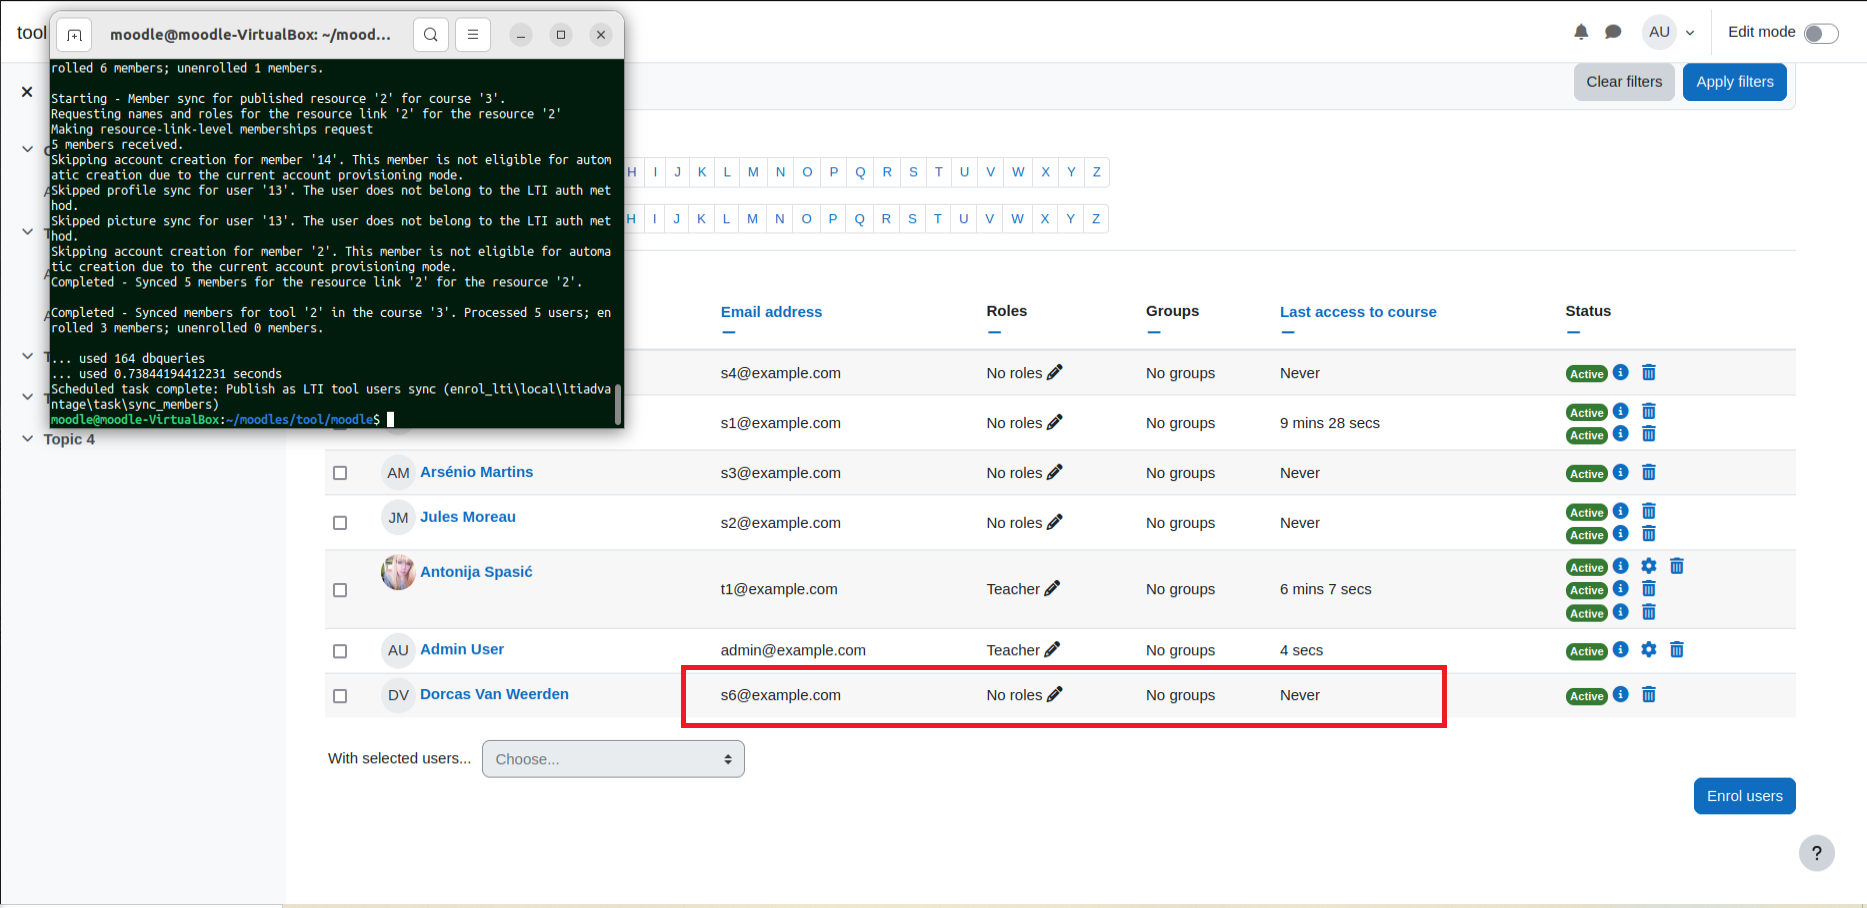Sort by Email address column
1867x908 pixels.
point(771,312)
